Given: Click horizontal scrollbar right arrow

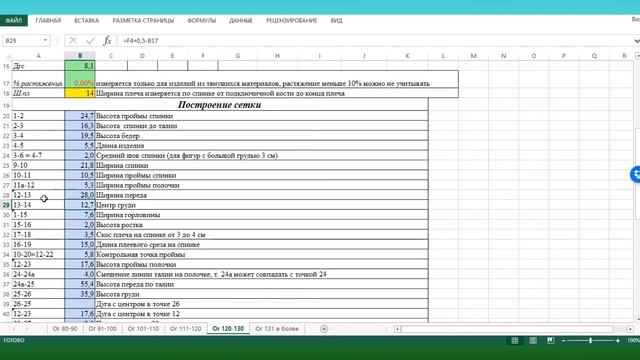Looking at the screenshot, I should [x=630, y=329].
